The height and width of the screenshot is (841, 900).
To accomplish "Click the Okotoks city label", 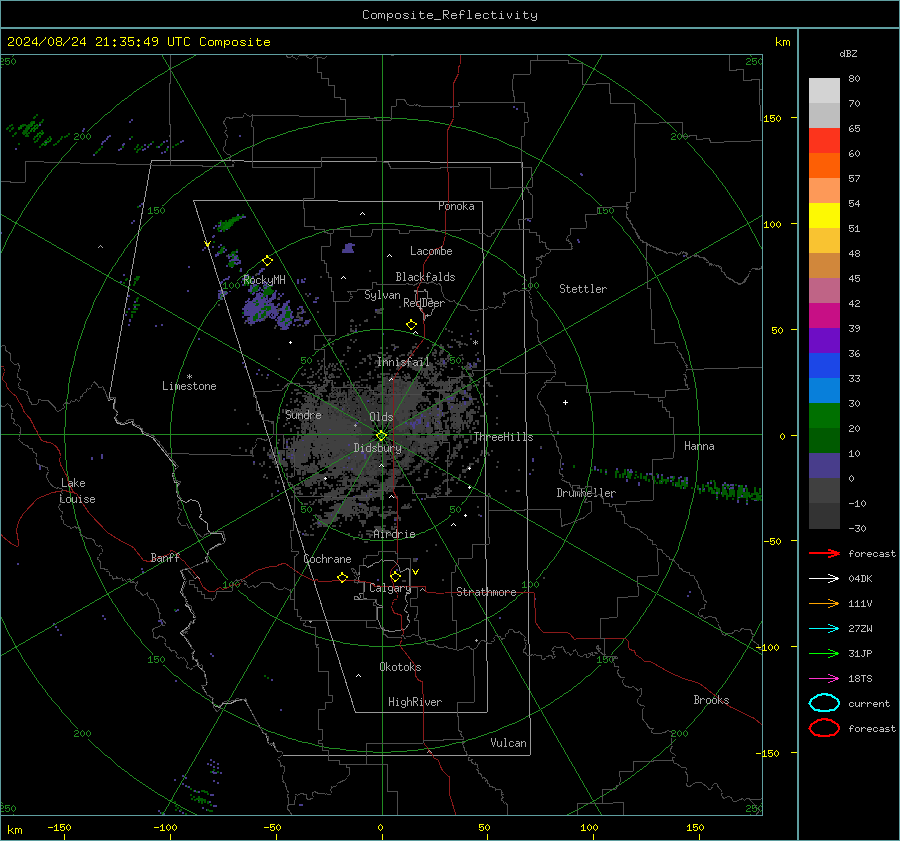I will click(400, 667).
